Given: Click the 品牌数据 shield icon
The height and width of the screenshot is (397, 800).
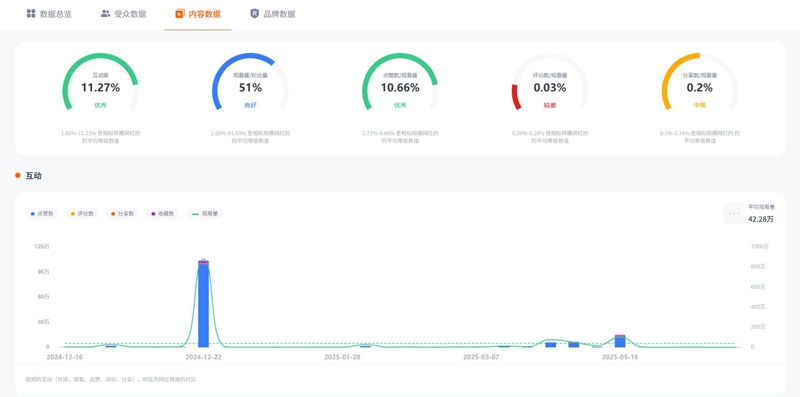Looking at the screenshot, I should coord(255,14).
